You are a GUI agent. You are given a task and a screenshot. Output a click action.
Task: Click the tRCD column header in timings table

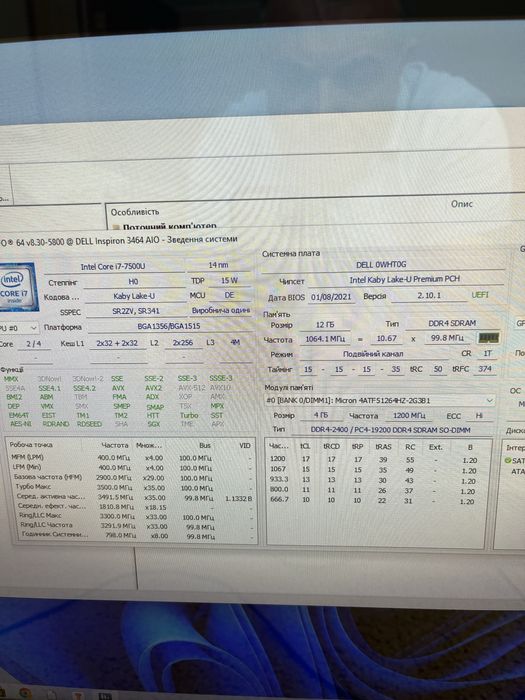pos(332,446)
